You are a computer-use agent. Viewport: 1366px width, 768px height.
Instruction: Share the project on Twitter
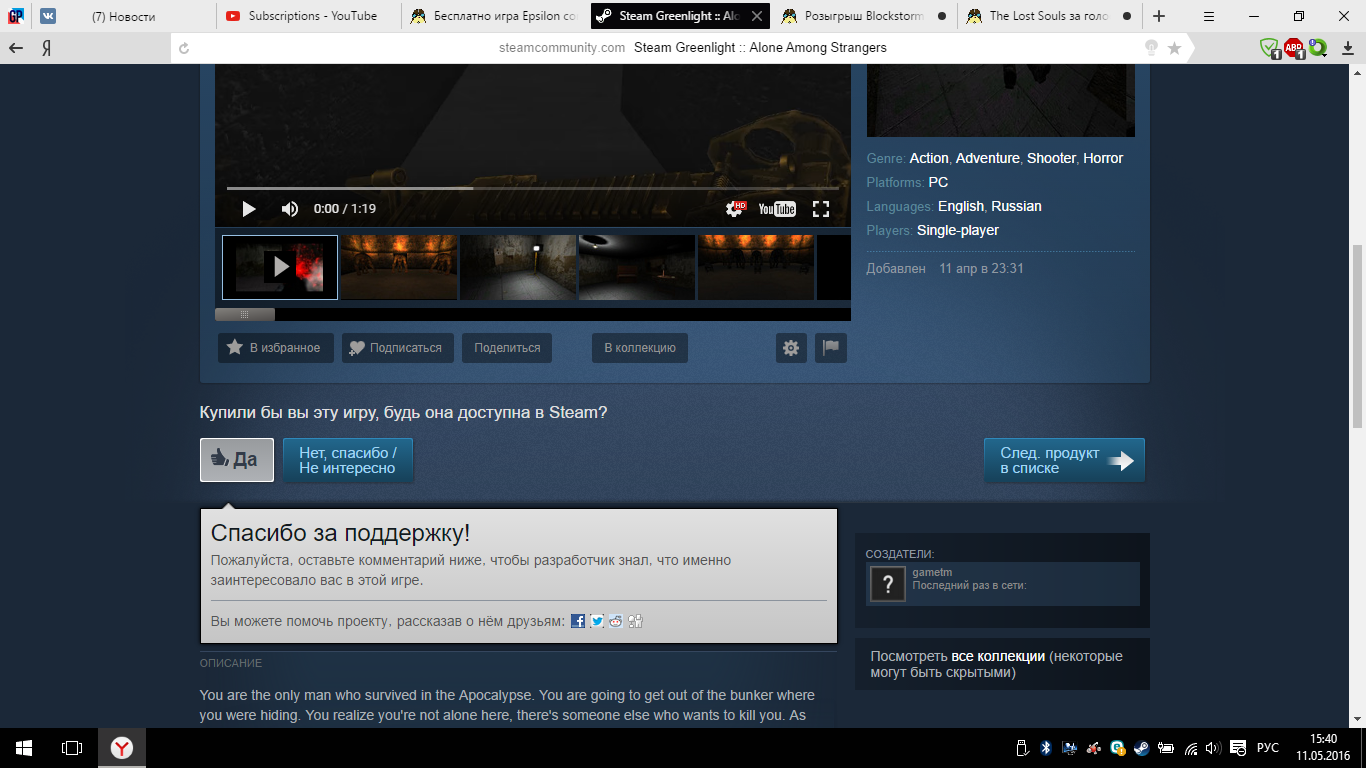pyautogui.click(x=597, y=621)
